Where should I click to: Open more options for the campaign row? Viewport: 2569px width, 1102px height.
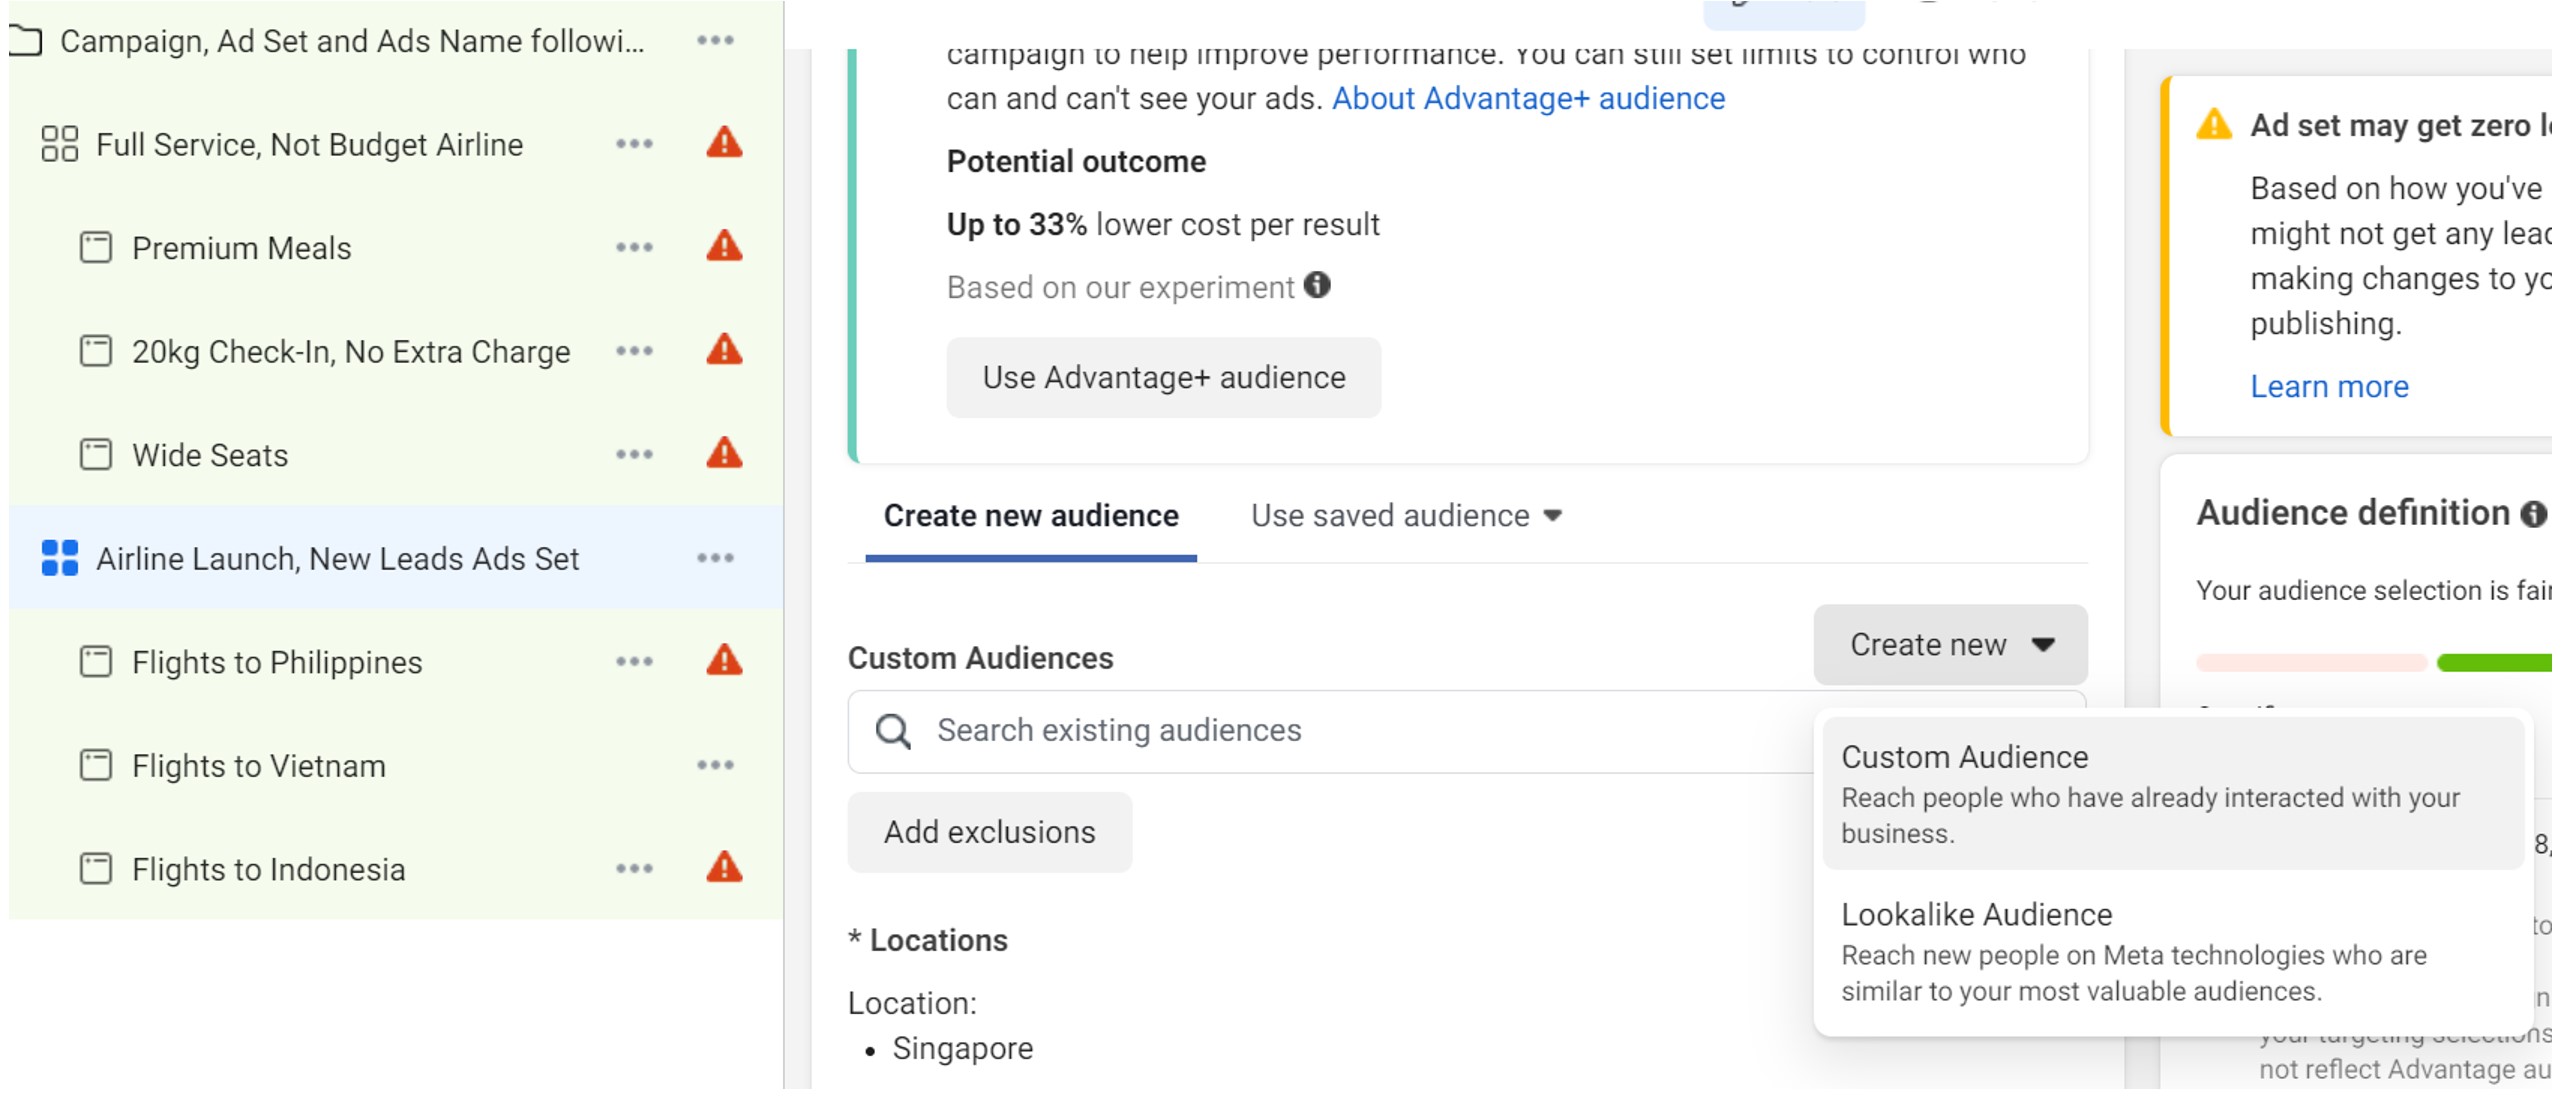click(715, 41)
